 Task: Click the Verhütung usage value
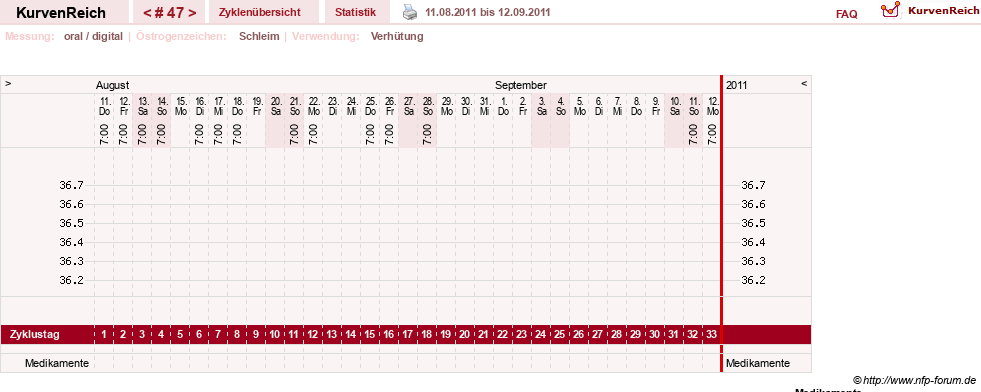point(397,36)
